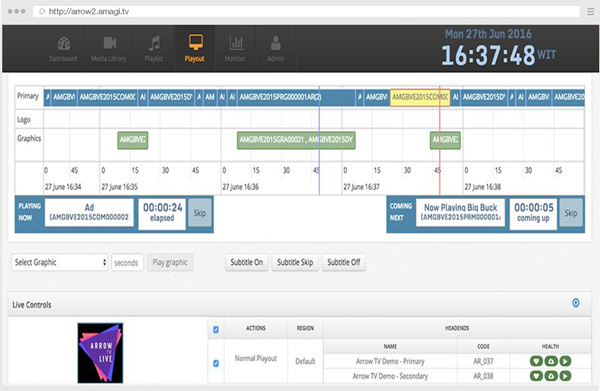This screenshot has height=391, width=600.
Task: Click the 00:00:05 coming up counter
Action: point(533,213)
